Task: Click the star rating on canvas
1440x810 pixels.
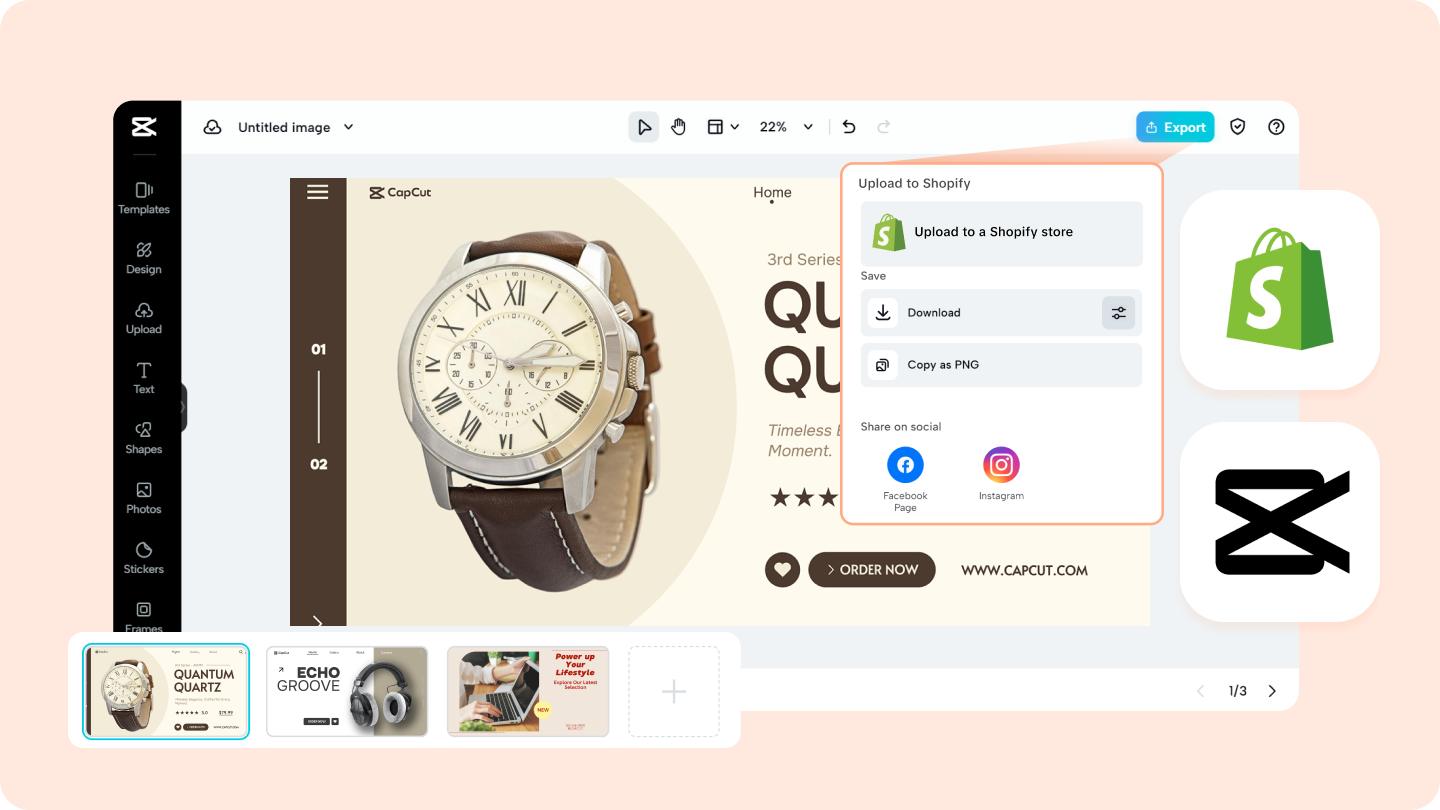Action: [x=804, y=497]
